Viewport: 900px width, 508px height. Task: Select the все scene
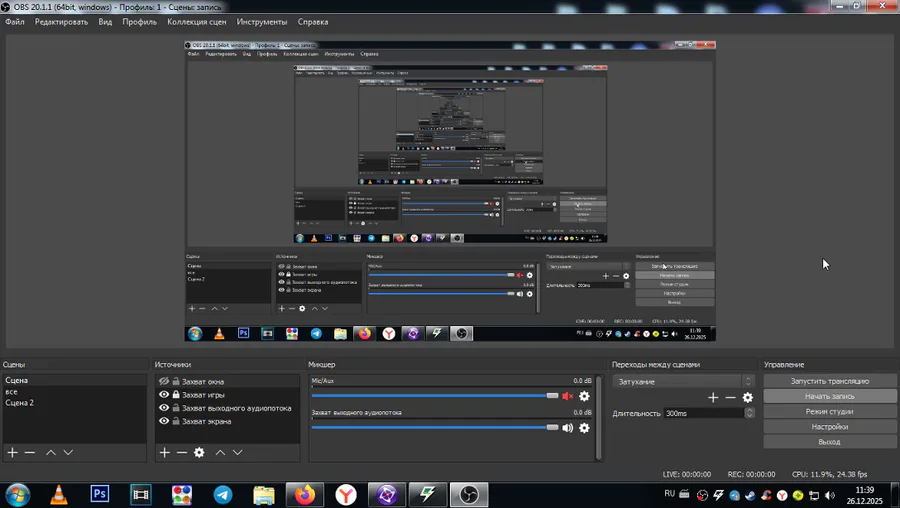click(x=75, y=391)
